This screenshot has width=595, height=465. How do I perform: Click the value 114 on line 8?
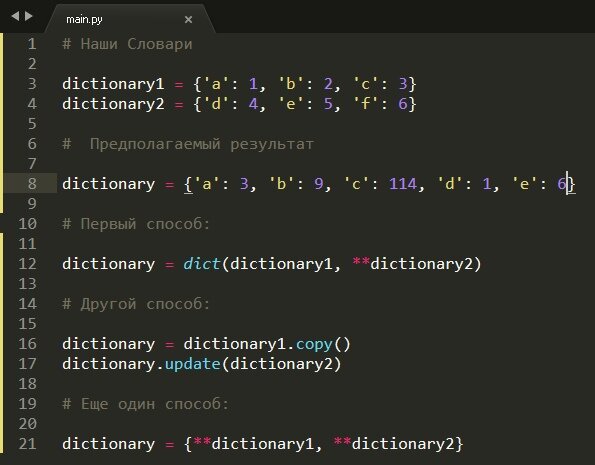tap(403, 184)
